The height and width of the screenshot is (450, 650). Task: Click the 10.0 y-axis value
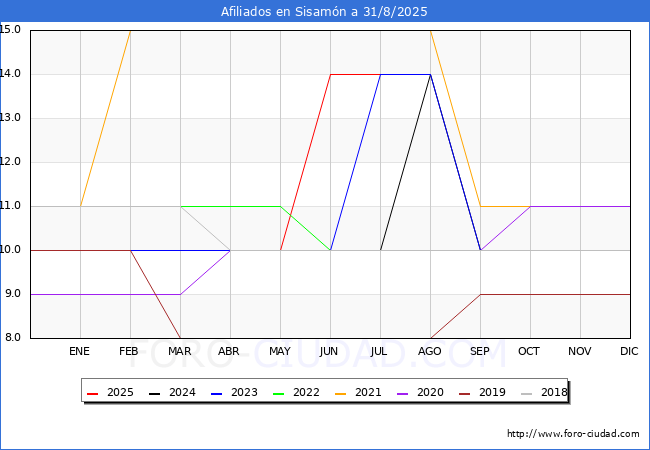tap(10, 249)
